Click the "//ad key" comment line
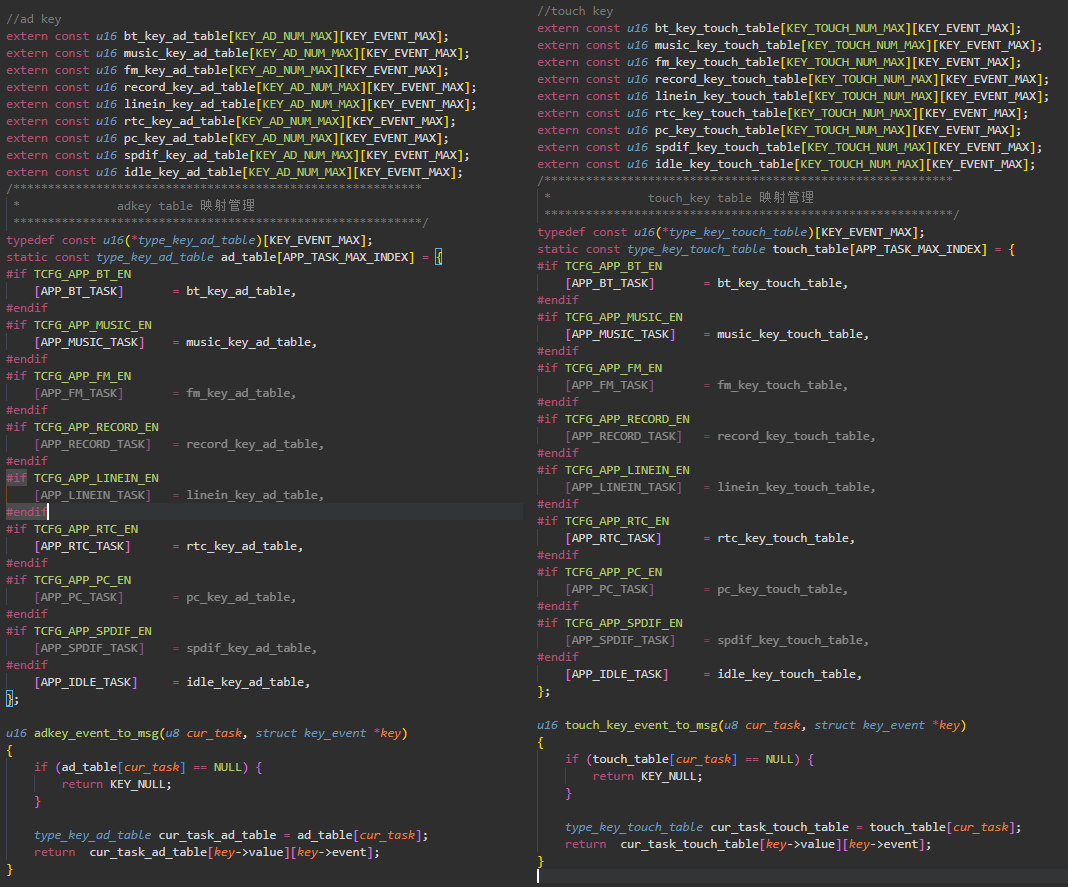Screen dimensions: 1068x887 [33, 19]
